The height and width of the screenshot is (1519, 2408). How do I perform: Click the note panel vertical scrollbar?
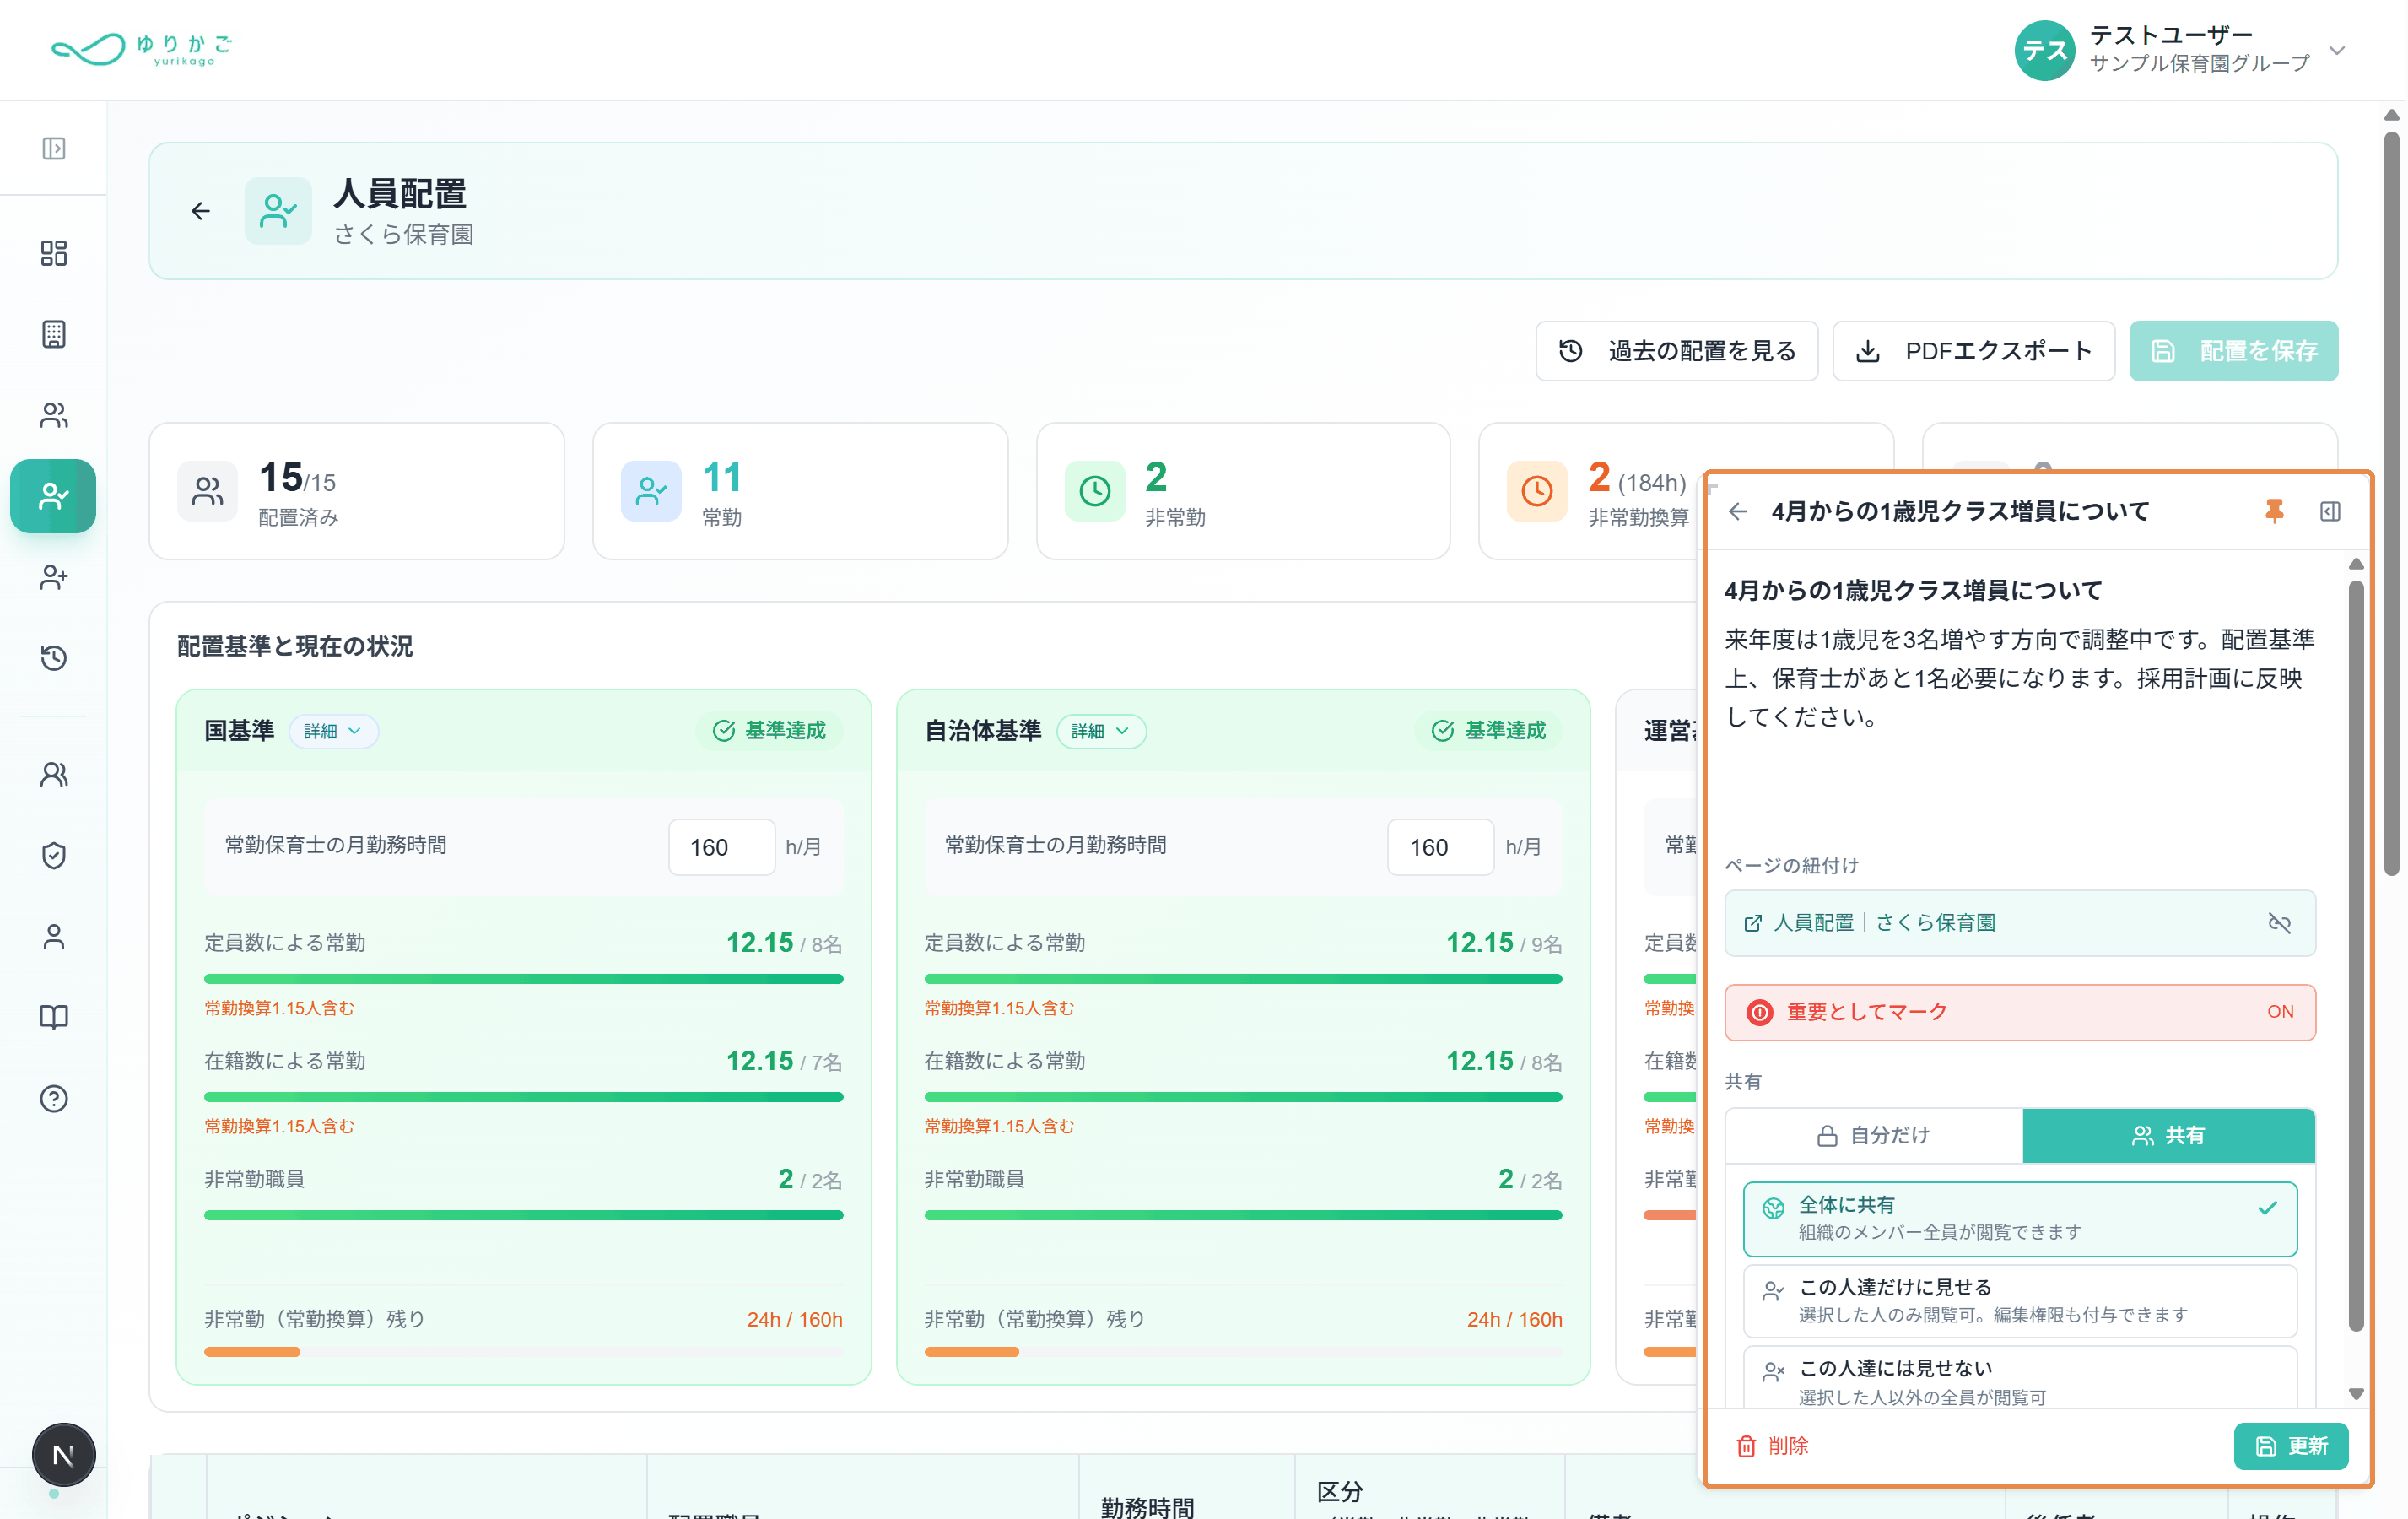(2356, 955)
